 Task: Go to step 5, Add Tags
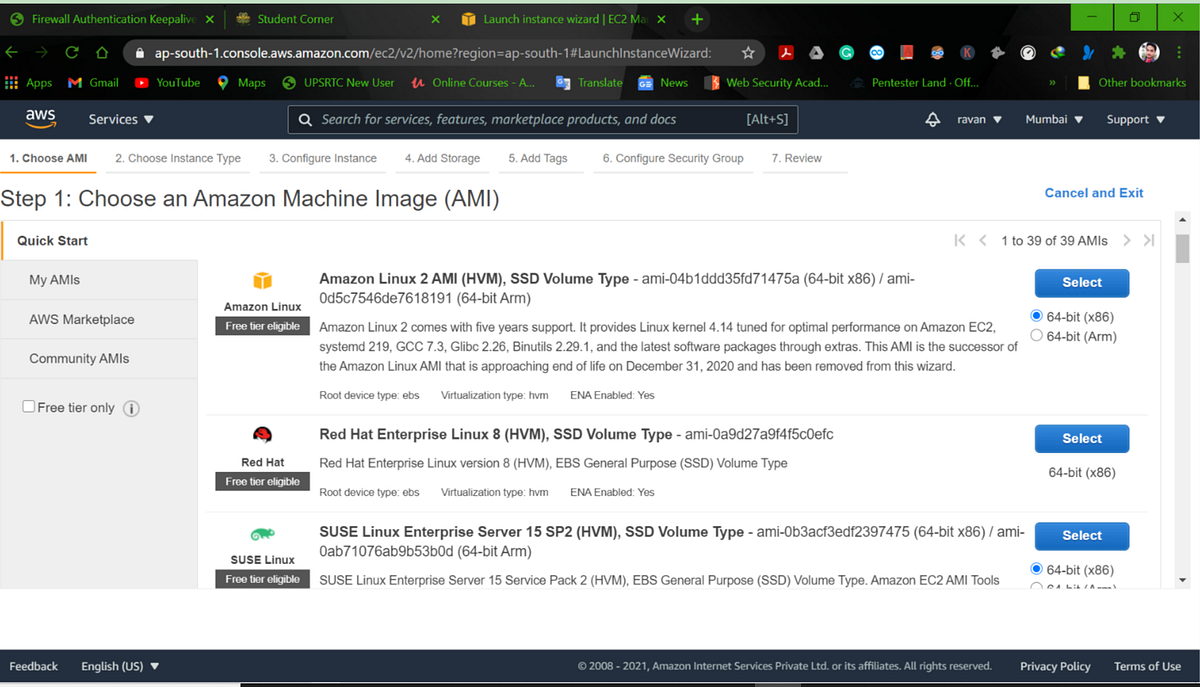pyautogui.click(x=541, y=158)
